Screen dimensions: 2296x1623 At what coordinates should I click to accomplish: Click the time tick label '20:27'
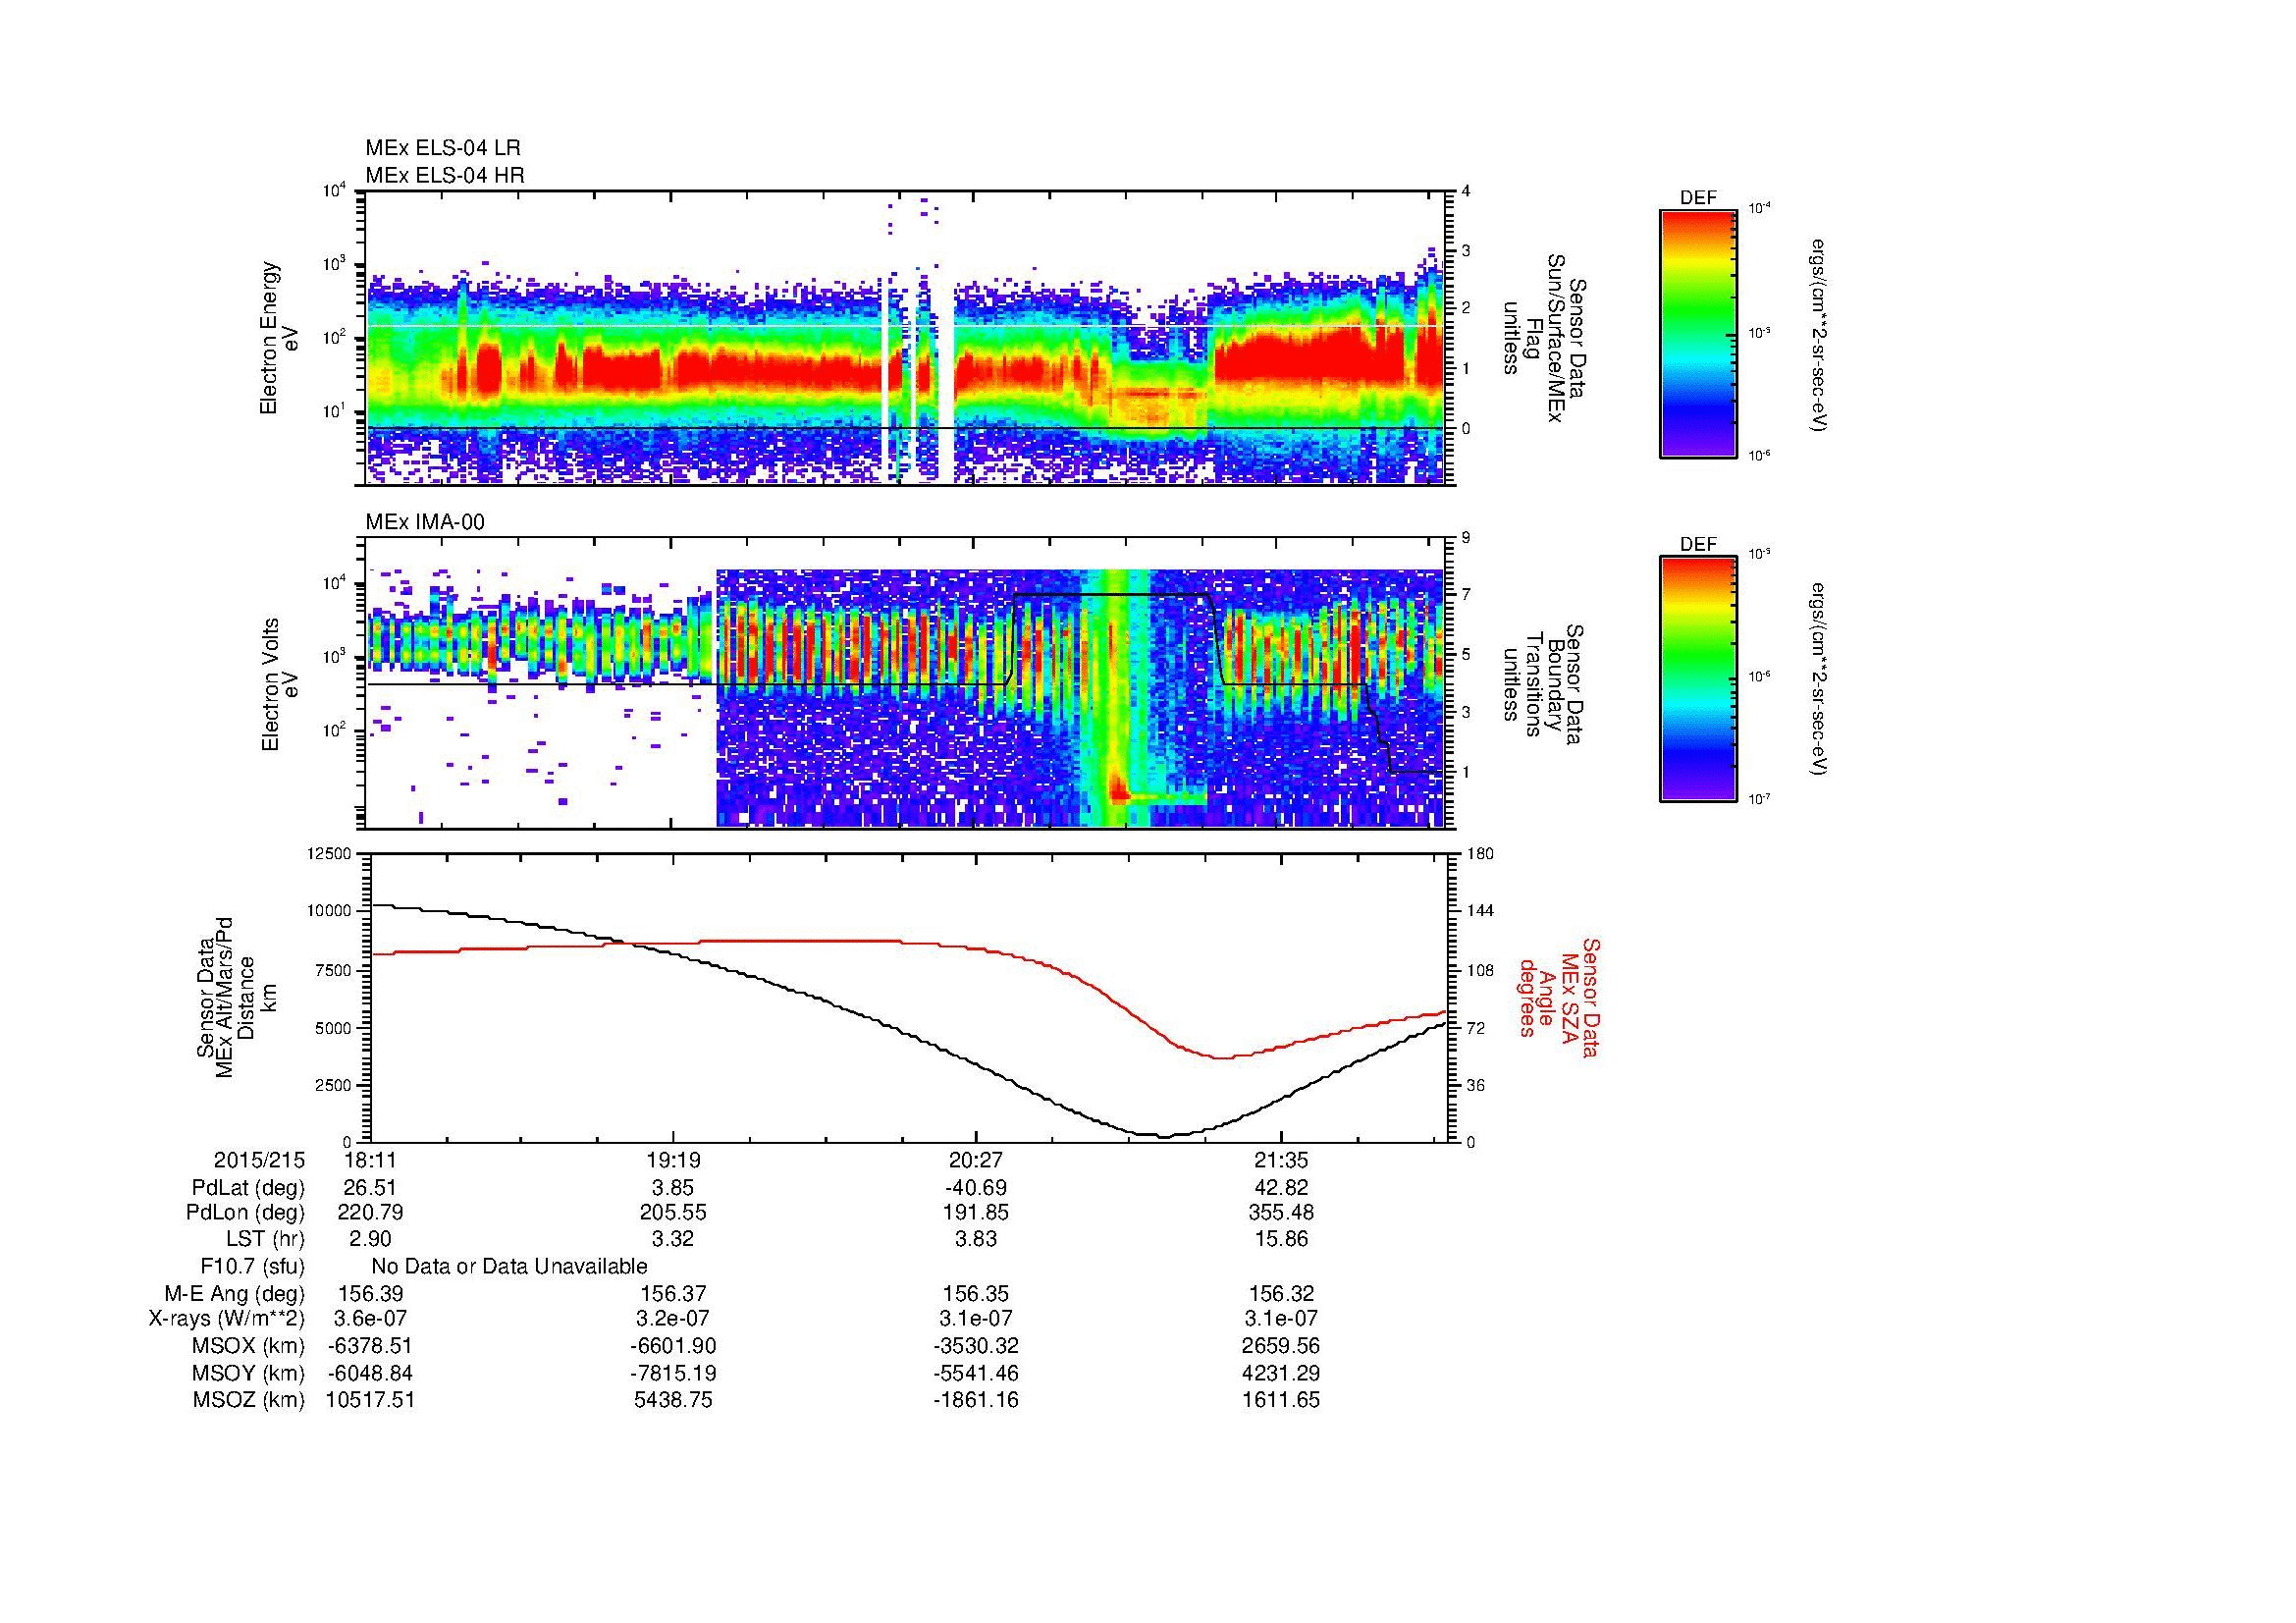coord(975,1161)
